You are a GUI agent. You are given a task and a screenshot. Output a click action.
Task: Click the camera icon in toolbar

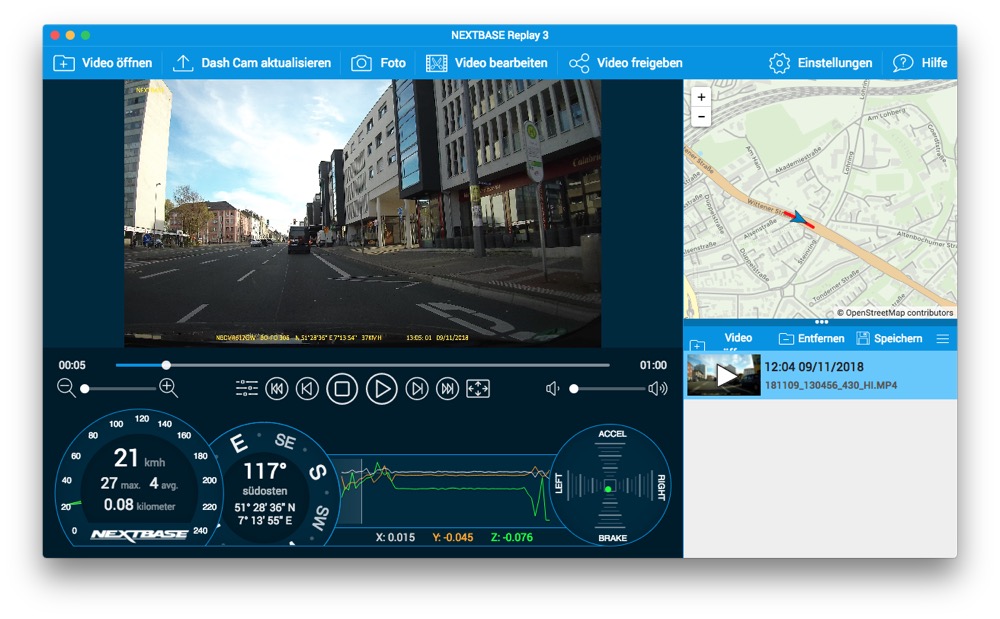(361, 63)
